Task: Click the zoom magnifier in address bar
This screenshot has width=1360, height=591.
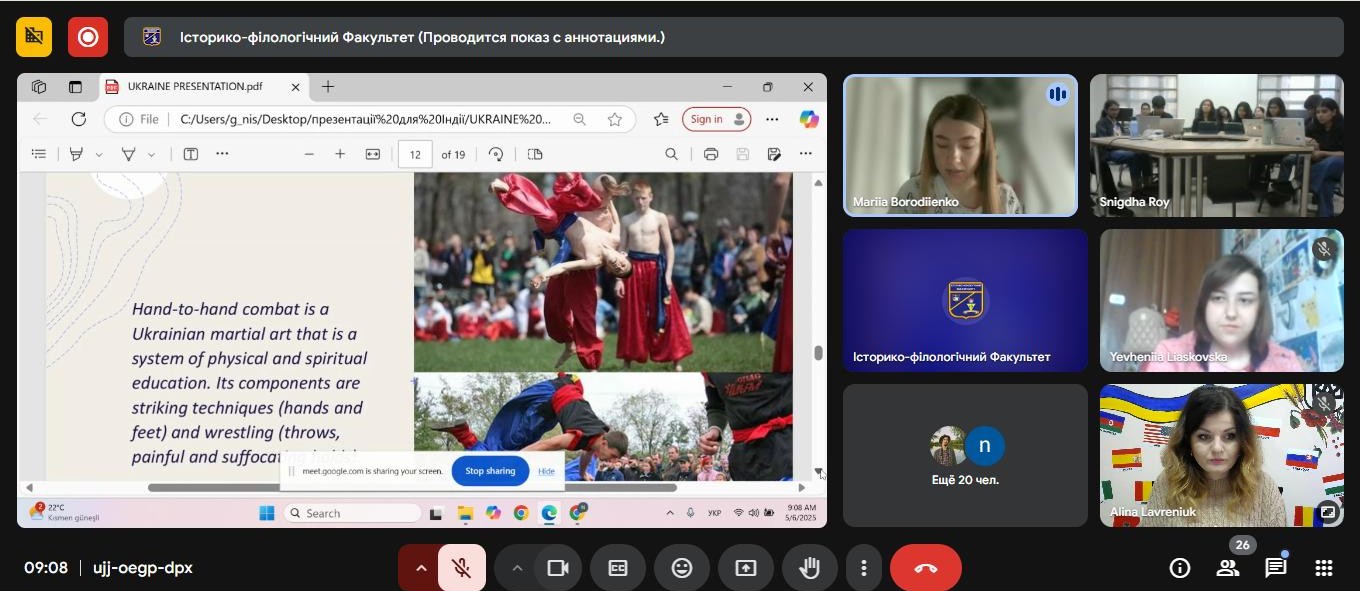Action: coord(579,119)
